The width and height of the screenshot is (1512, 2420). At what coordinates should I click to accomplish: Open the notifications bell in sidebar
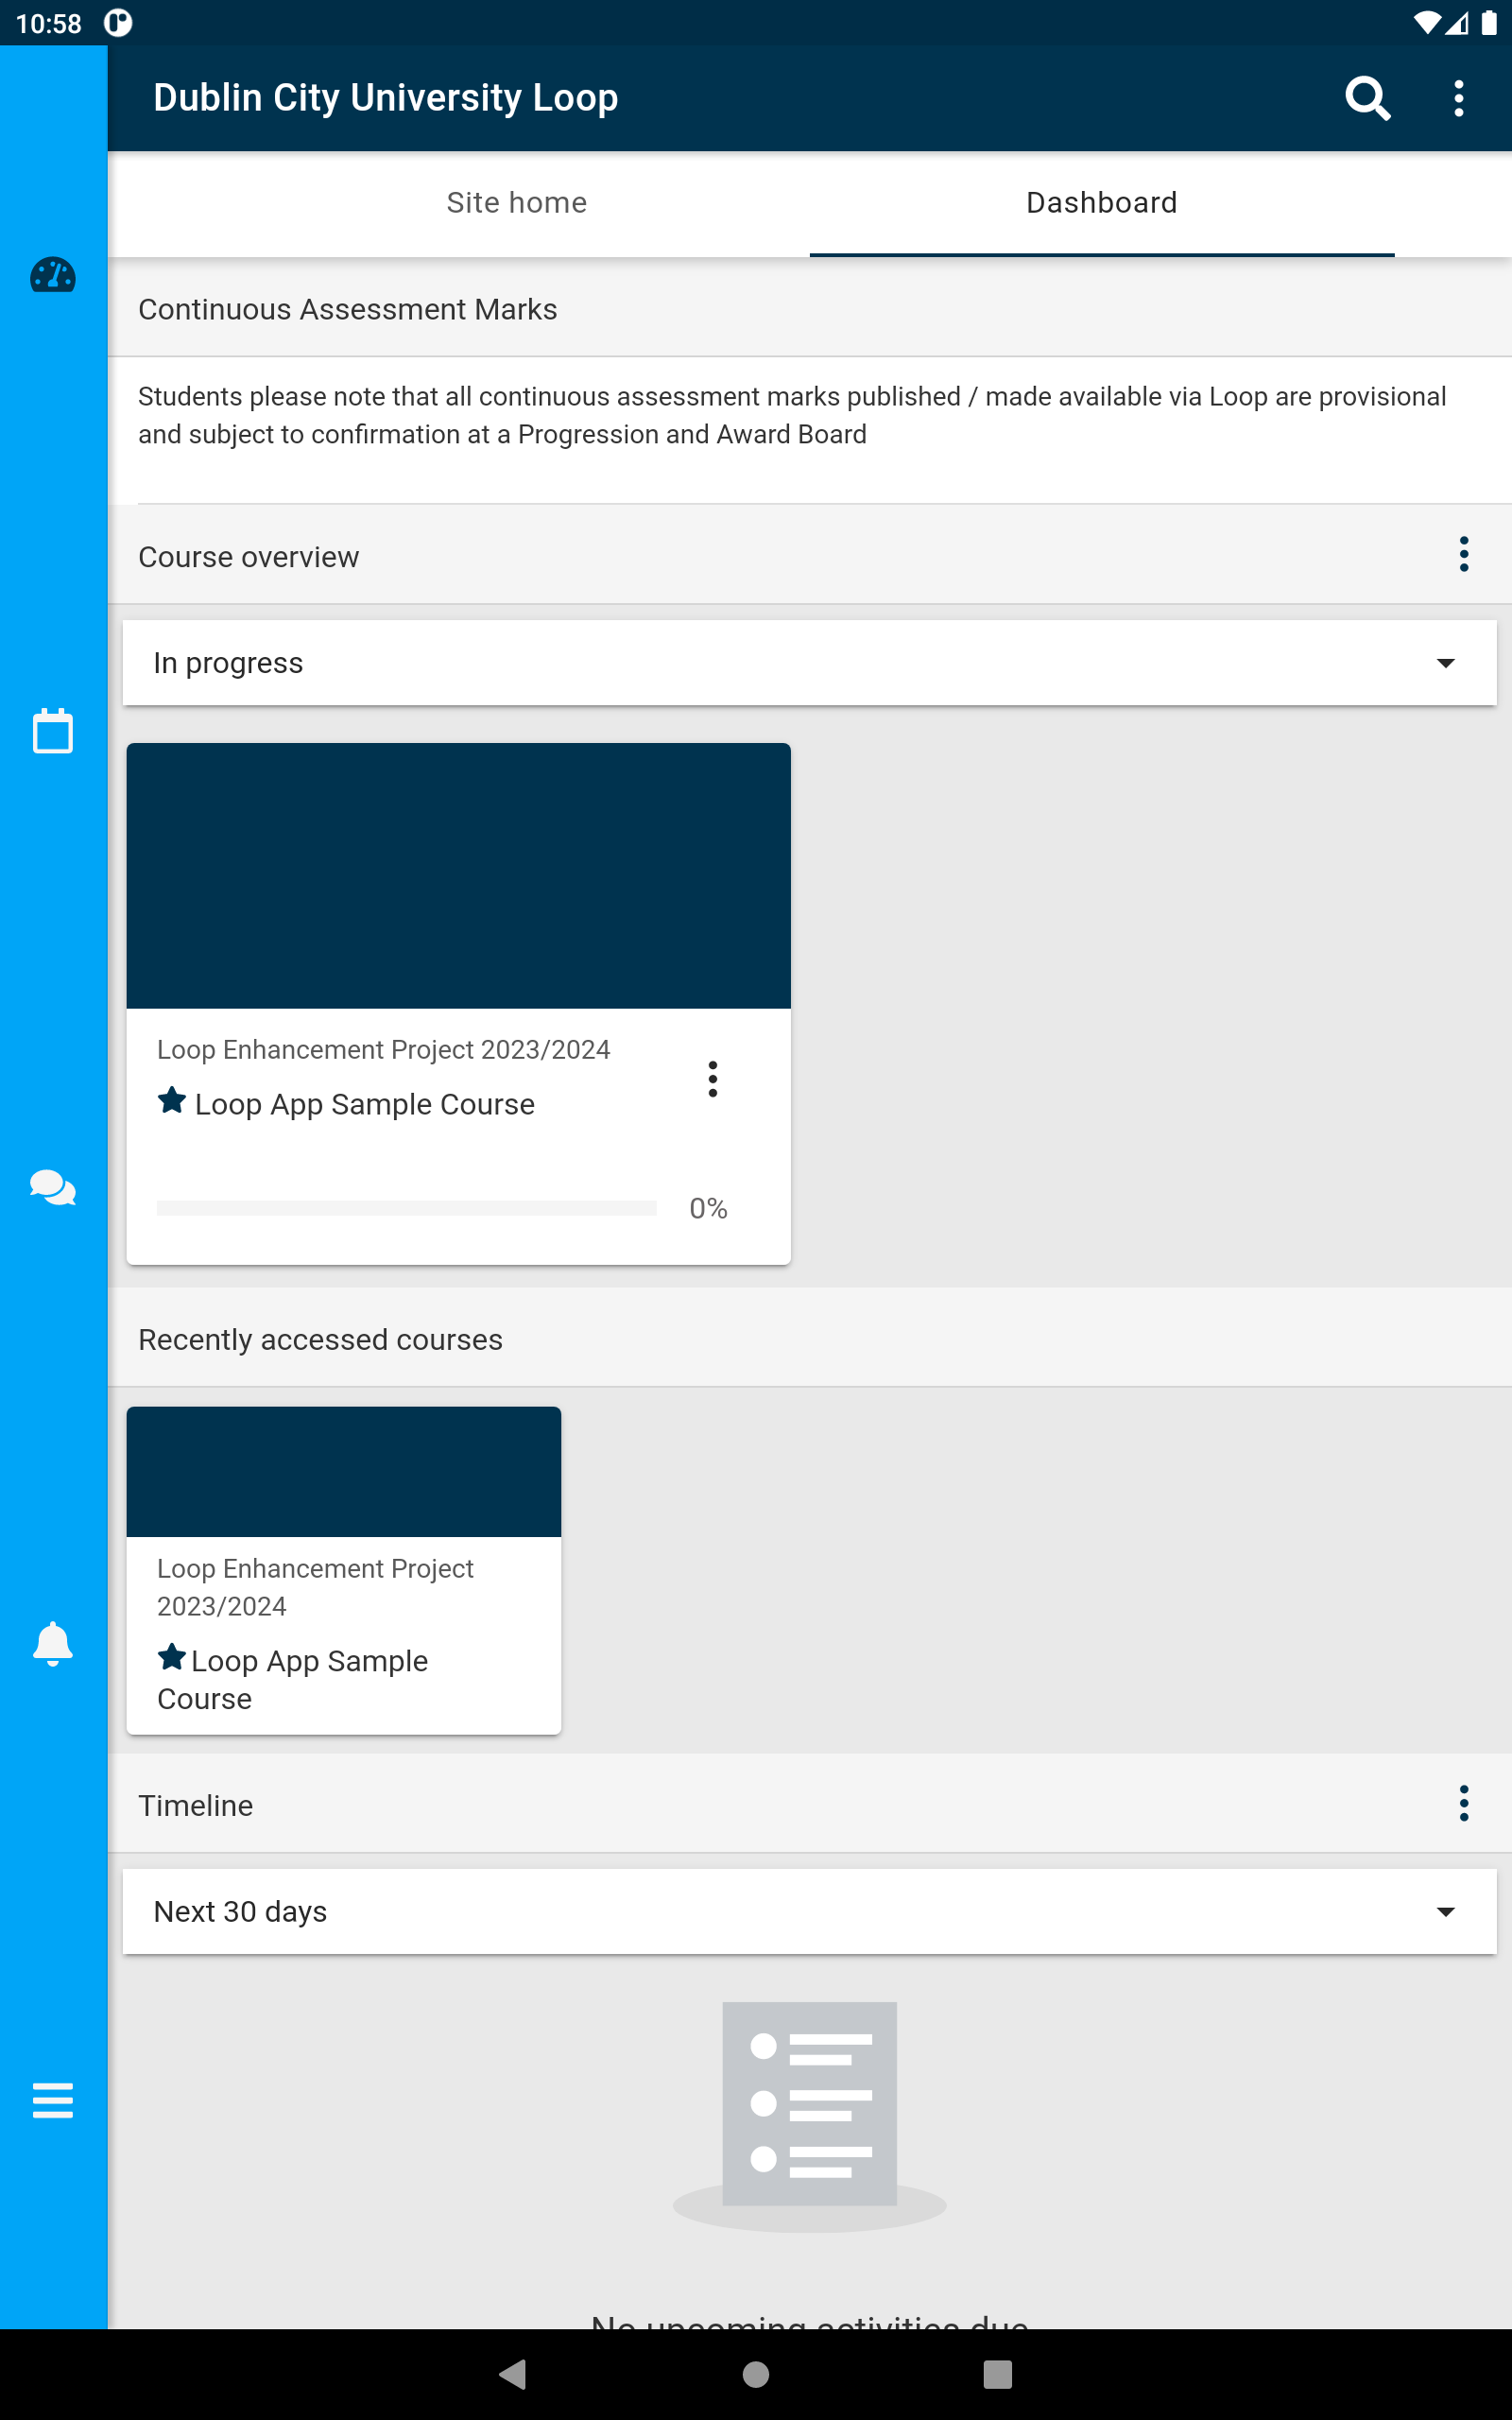(x=53, y=1643)
